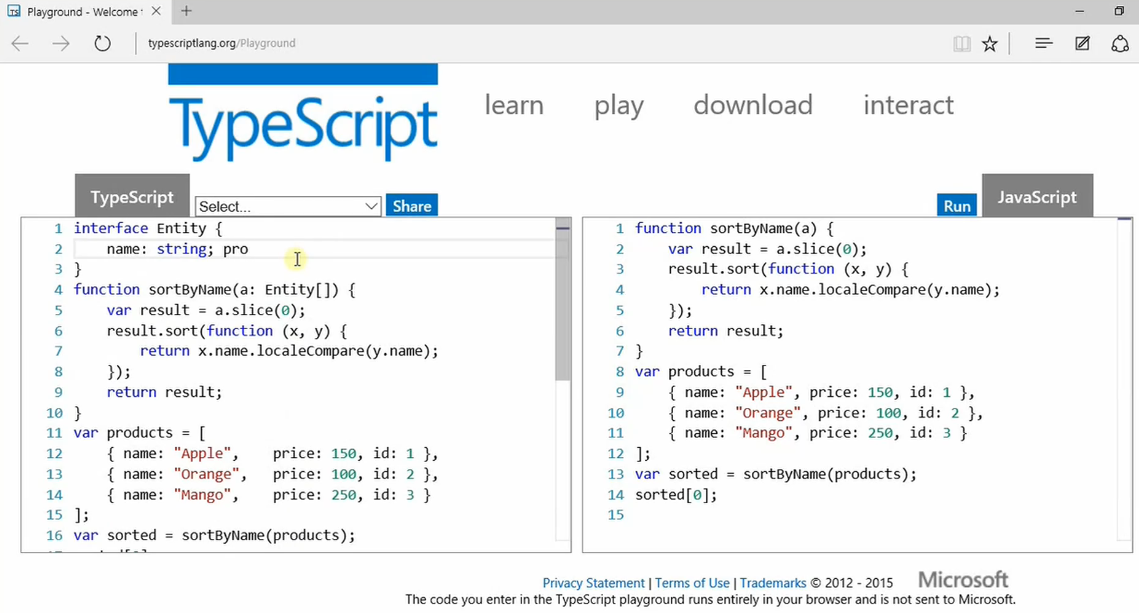Click the Microsoft logo in footer
Viewport: 1139px width, 613px height.
963,580
